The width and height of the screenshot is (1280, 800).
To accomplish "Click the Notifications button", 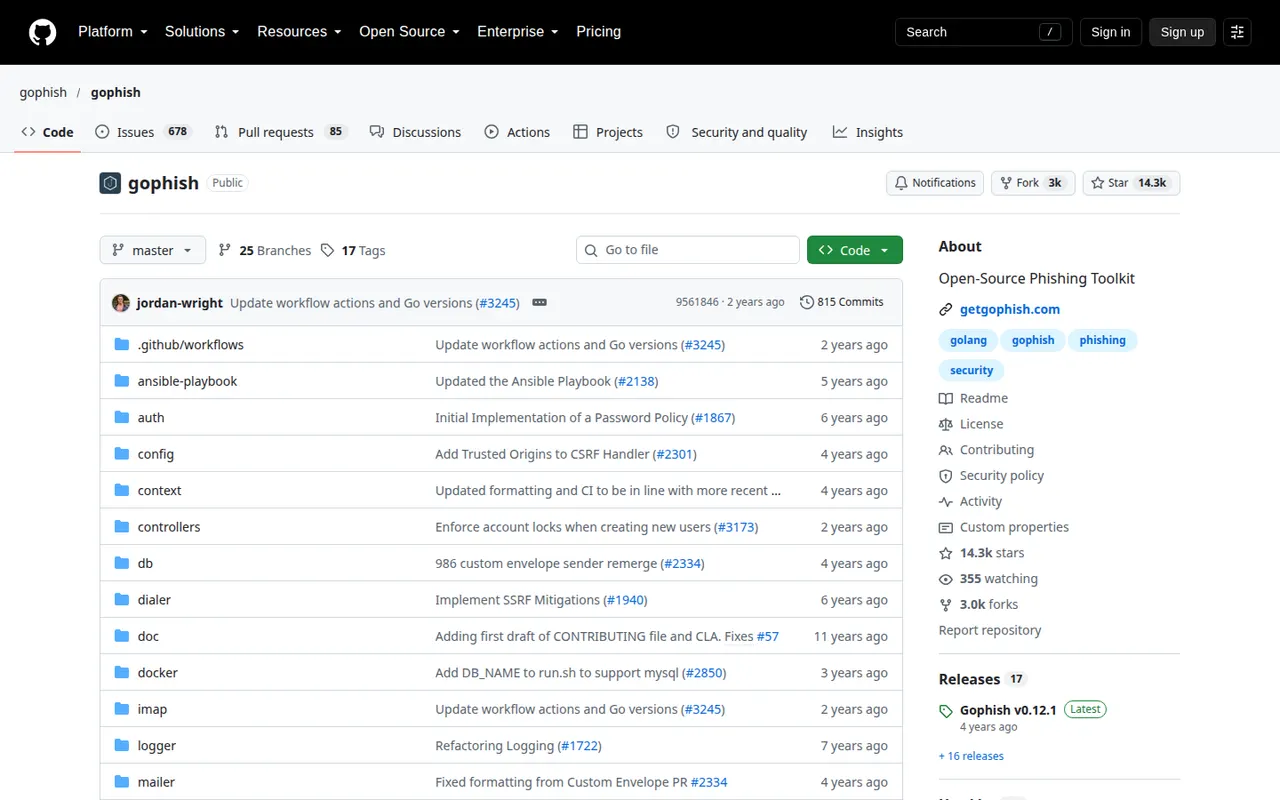I will point(935,183).
